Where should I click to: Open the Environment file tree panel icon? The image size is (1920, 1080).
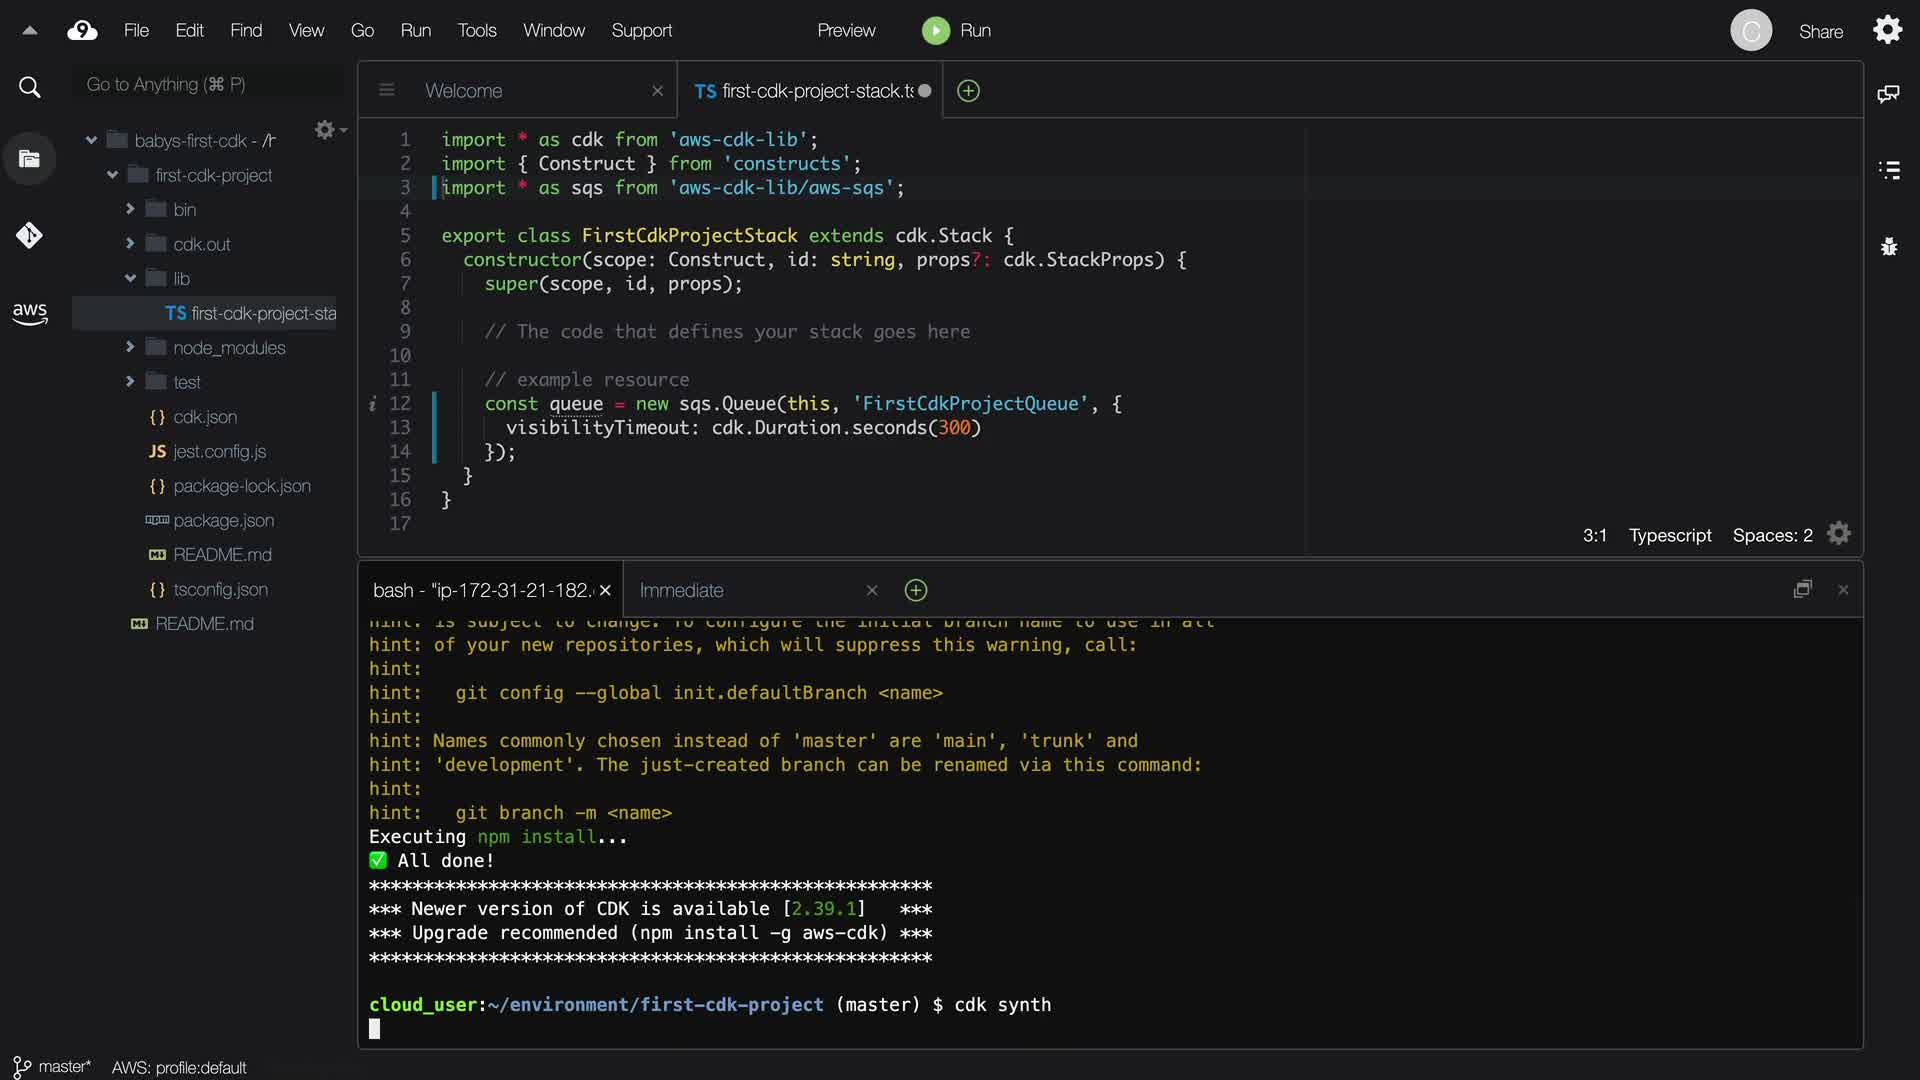(29, 159)
